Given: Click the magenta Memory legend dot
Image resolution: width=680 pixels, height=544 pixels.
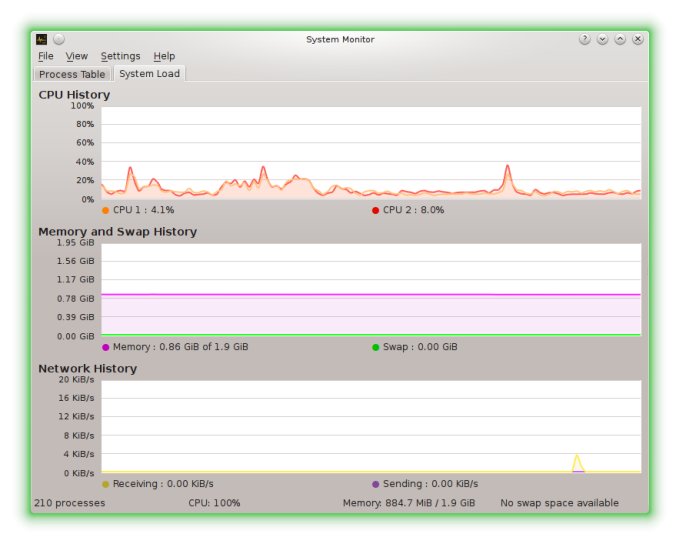Looking at the screenshot, I should click(105, 347).
